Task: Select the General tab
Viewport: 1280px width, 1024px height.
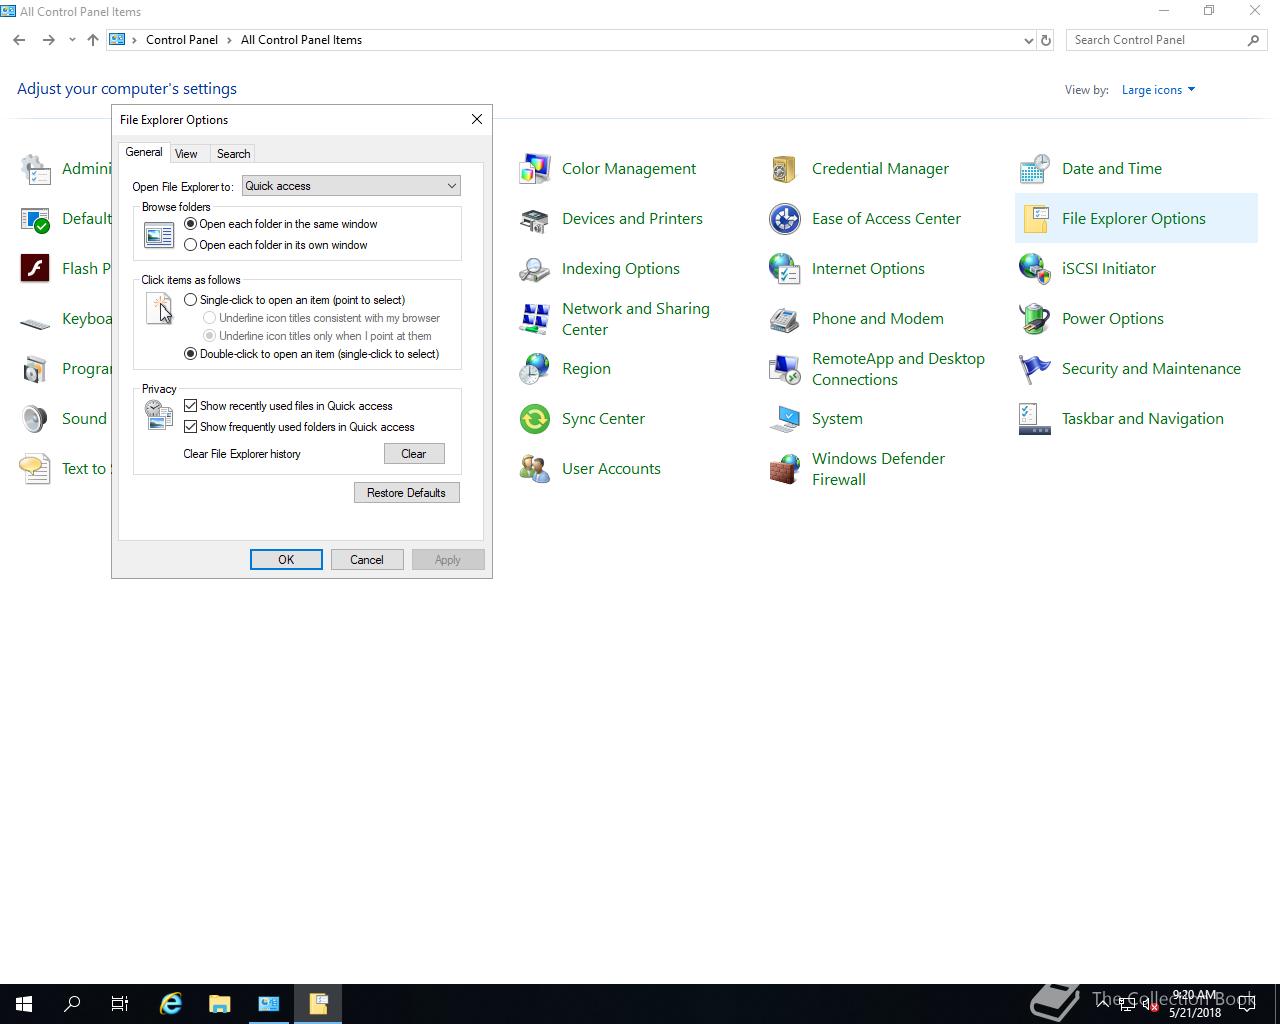Action: 144,152
